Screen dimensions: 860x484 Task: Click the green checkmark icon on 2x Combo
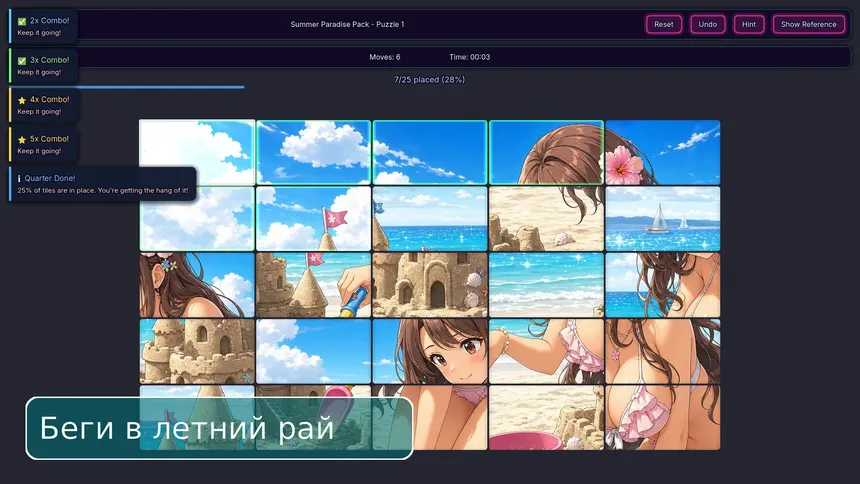22,21
